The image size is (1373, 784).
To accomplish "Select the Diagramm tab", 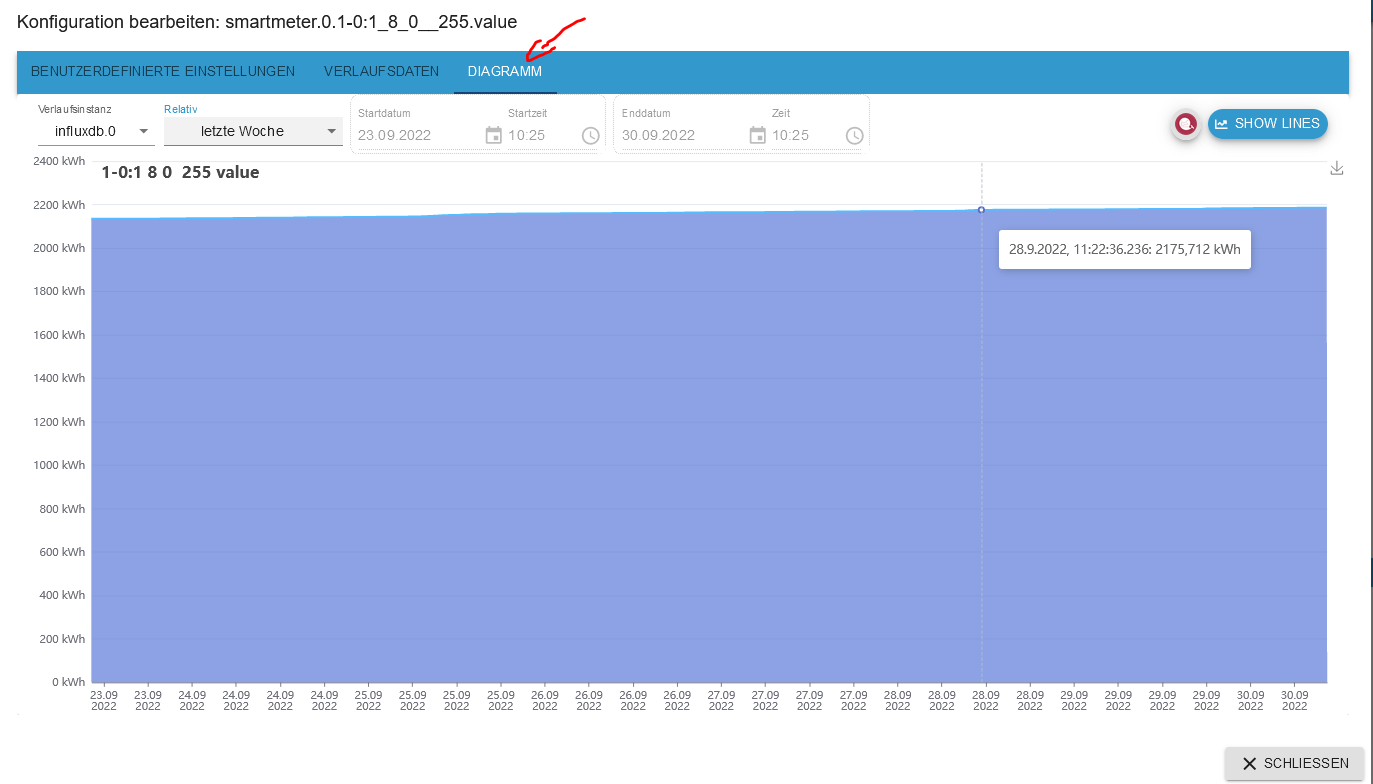I will [505, 72].
